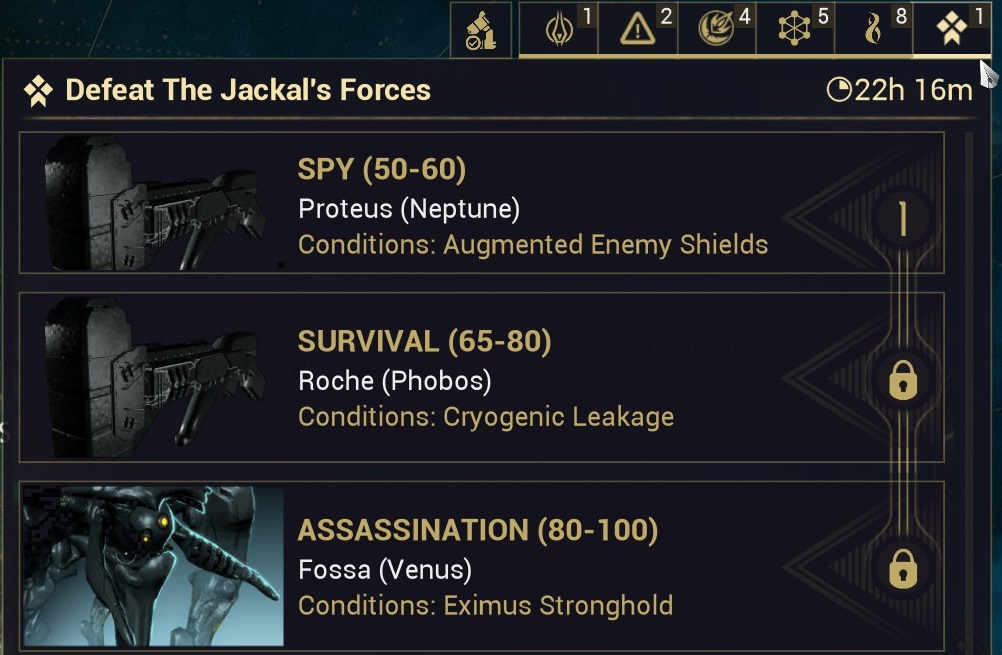Switch to the Invasions tab showing 4

(x=716, y=30)
